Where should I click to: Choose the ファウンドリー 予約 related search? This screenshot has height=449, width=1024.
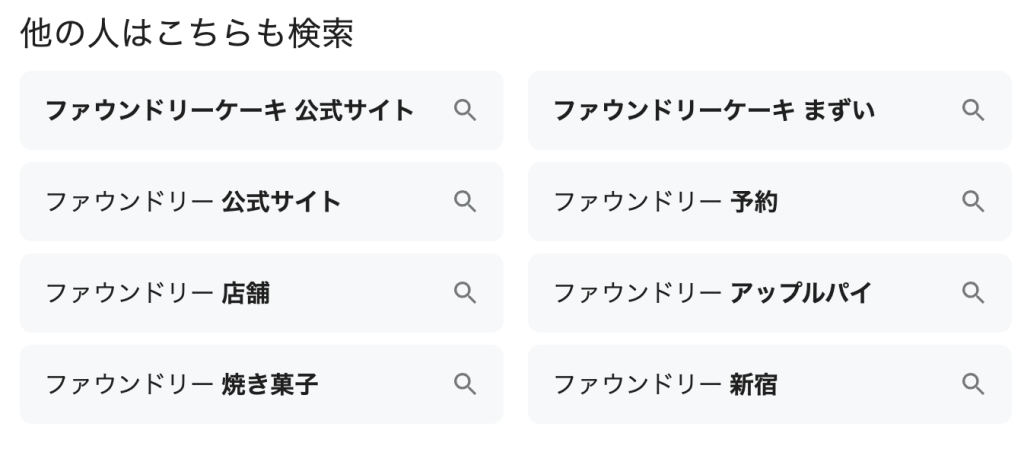tap(666, 202)
